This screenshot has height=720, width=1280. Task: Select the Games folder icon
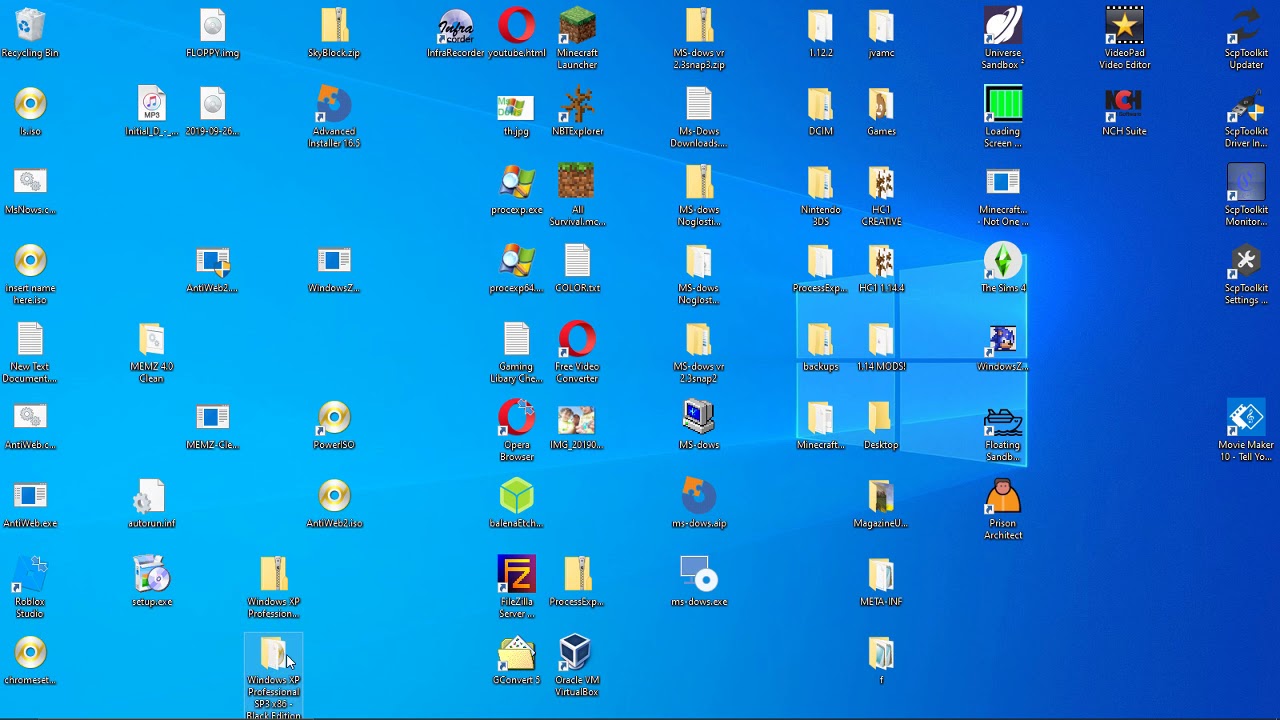[x=881, y=104]
